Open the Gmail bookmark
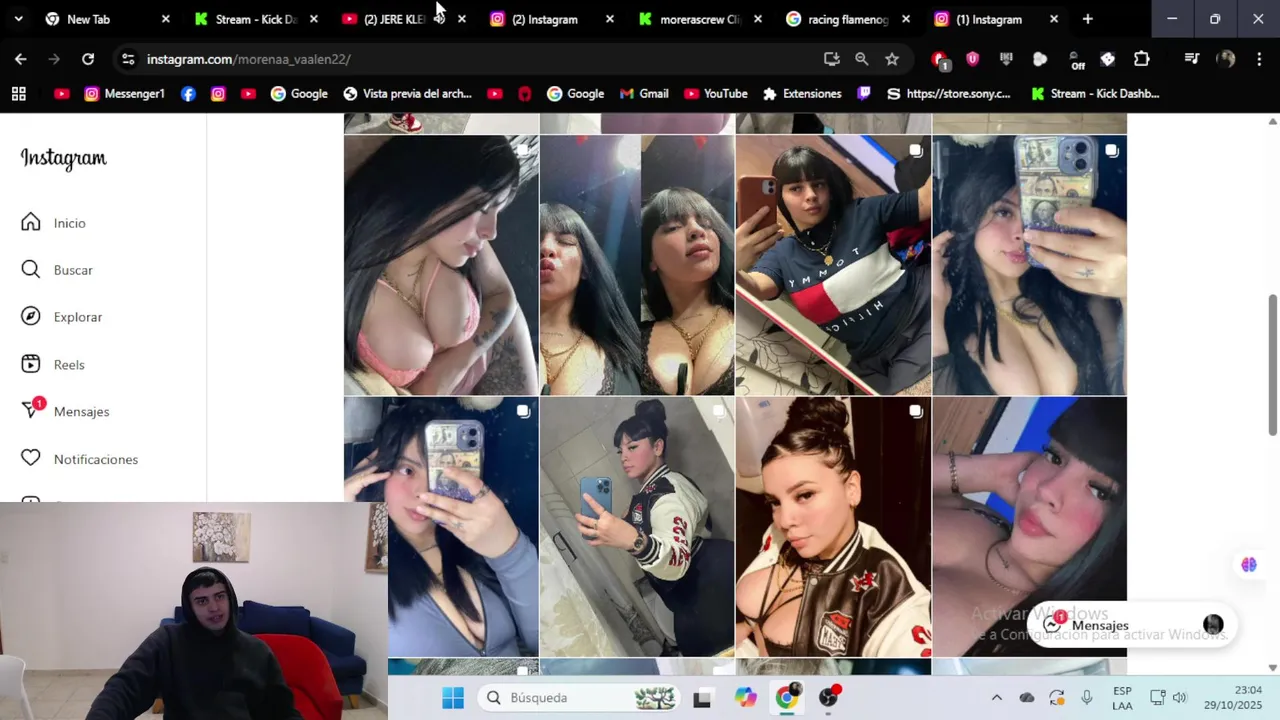This screenshot has height=720, width=1280. (643, 94)
